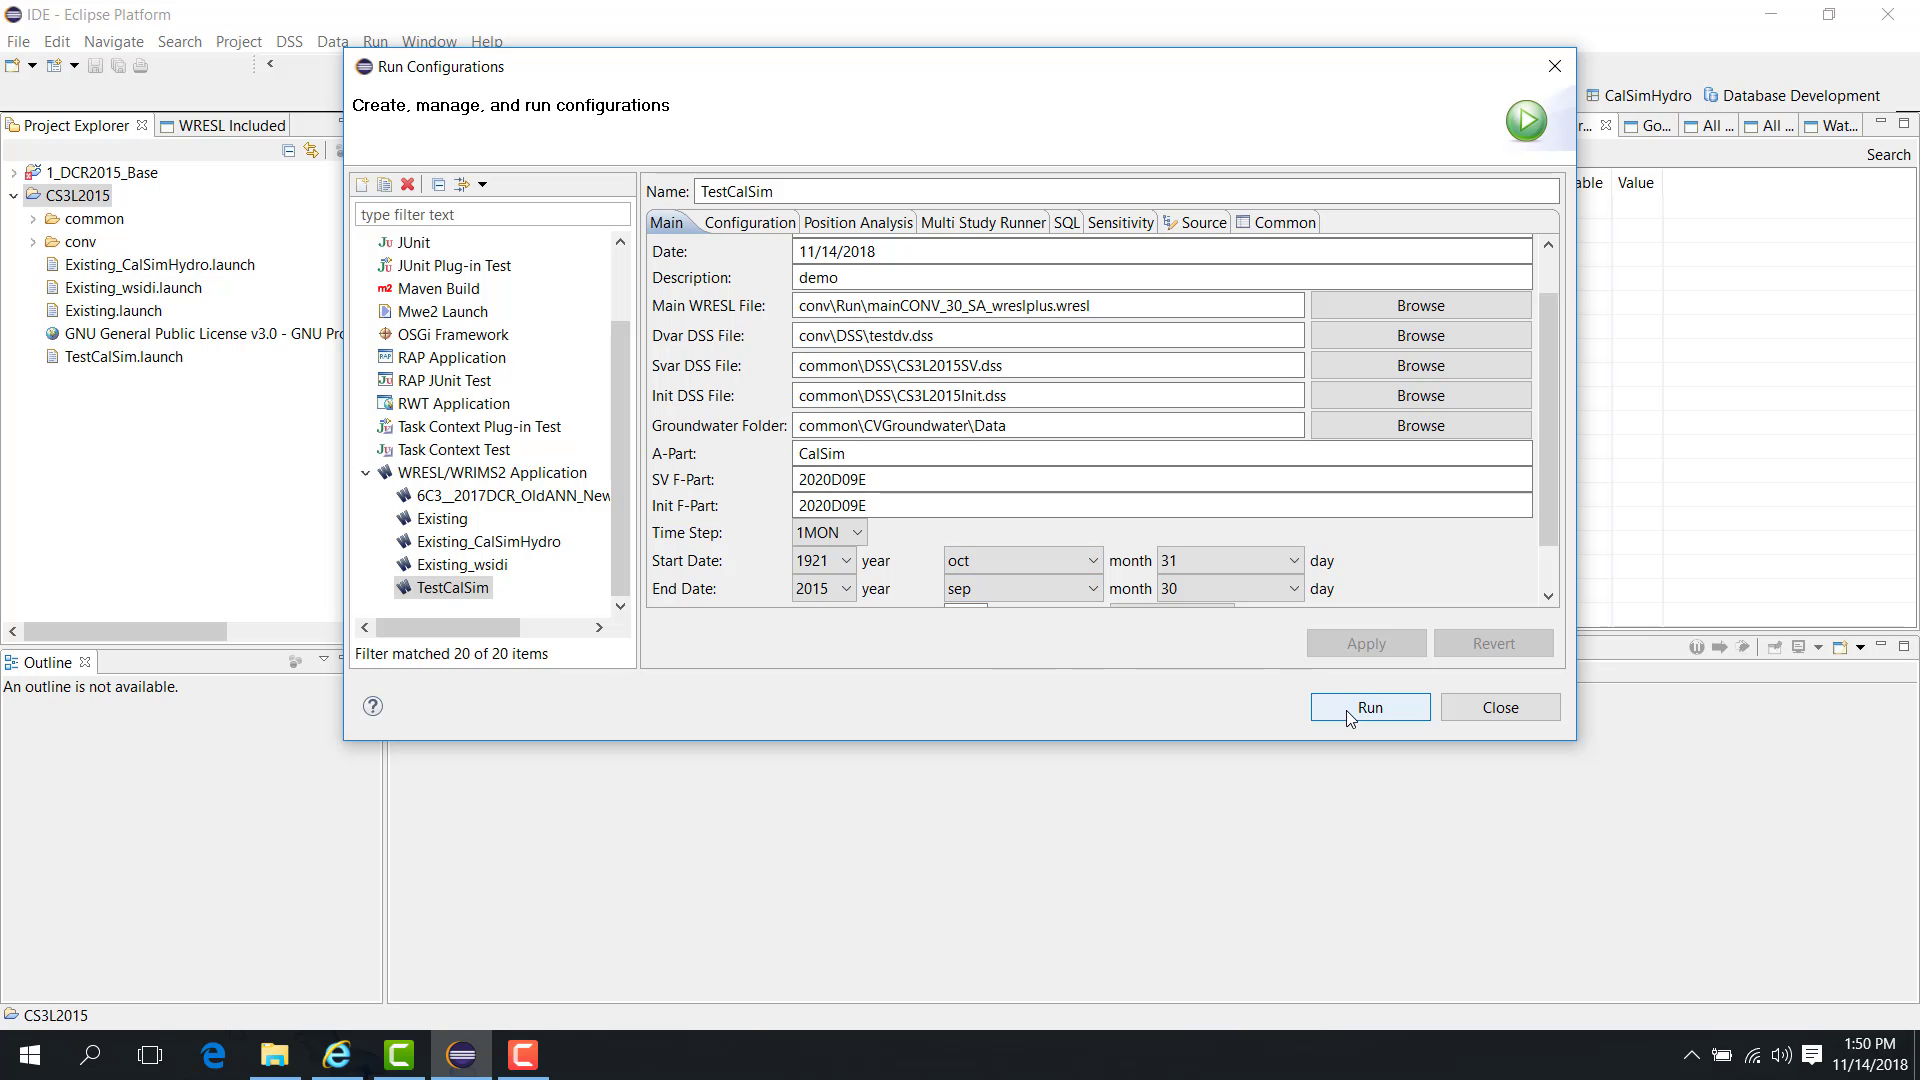Viewport: 1920px width, 1080px height.
Task: Open the End Date month dropdown
Action: (1022, 589)
